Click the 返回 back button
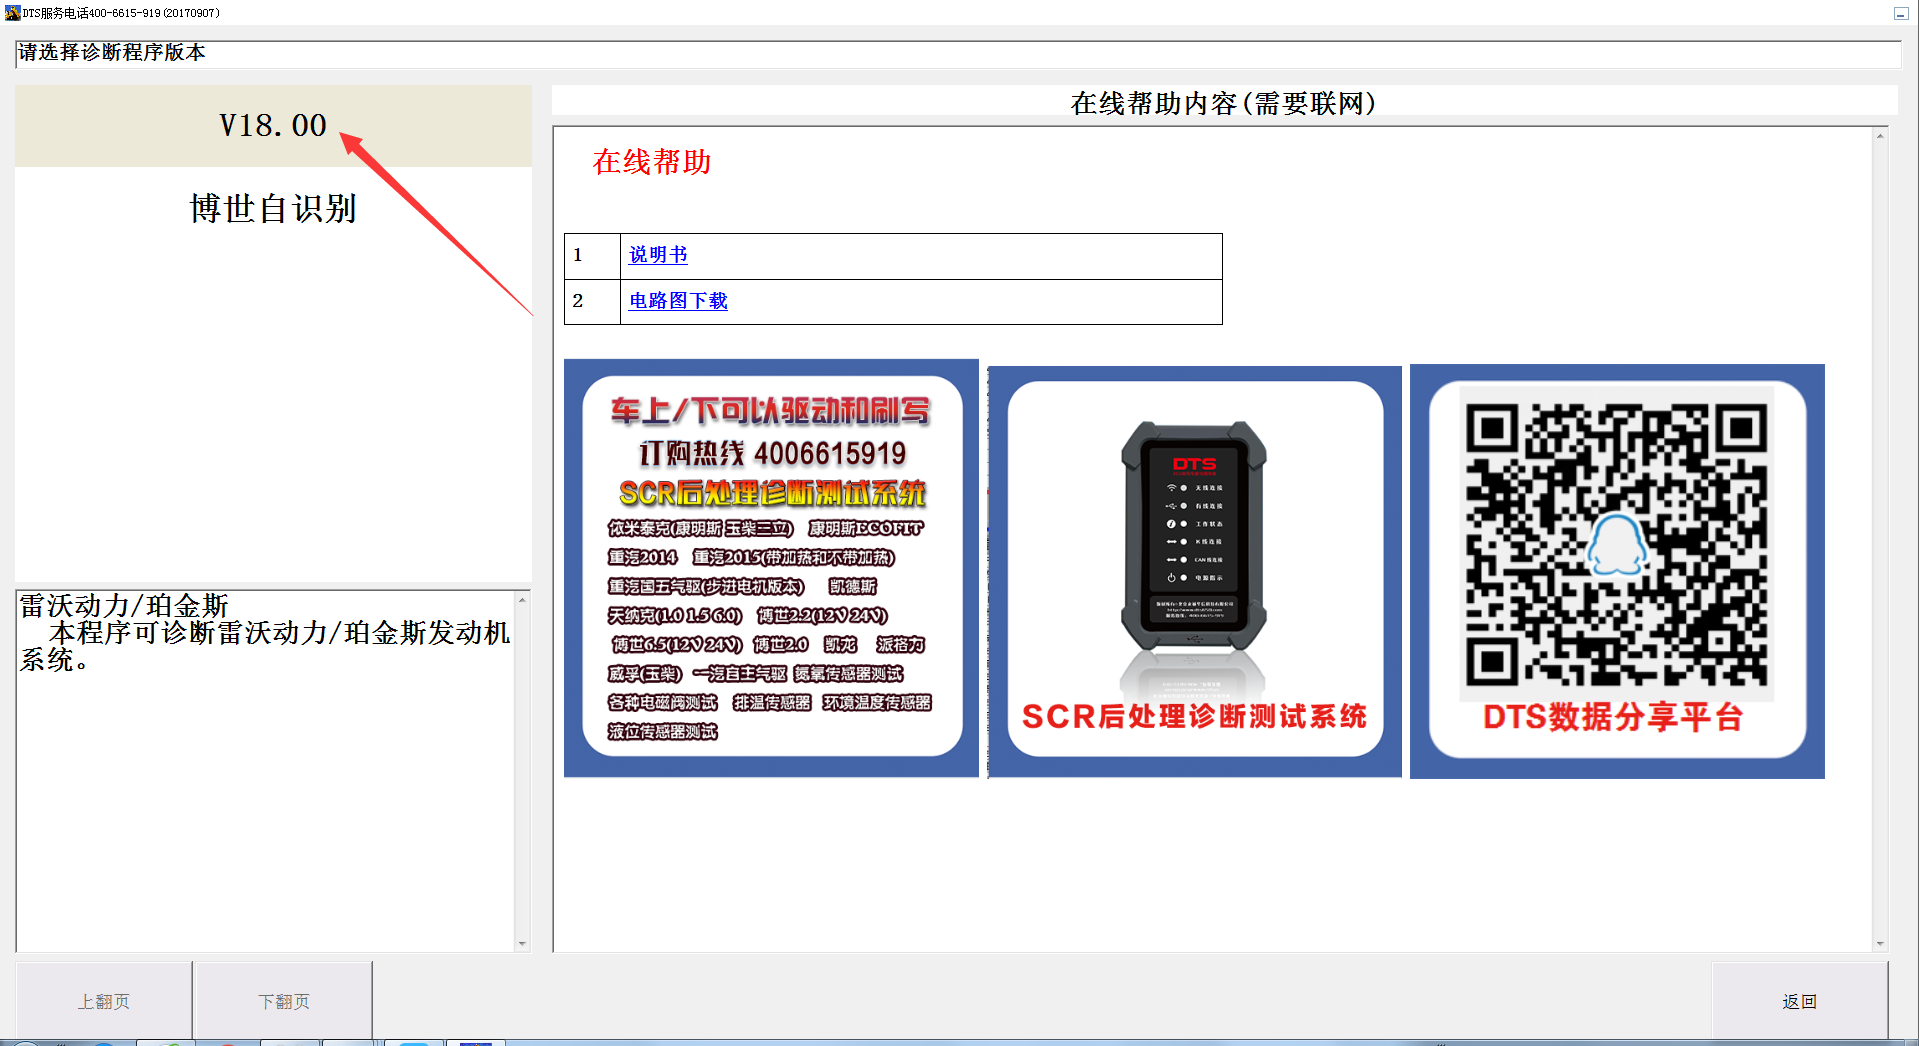 [1799, 1001]
